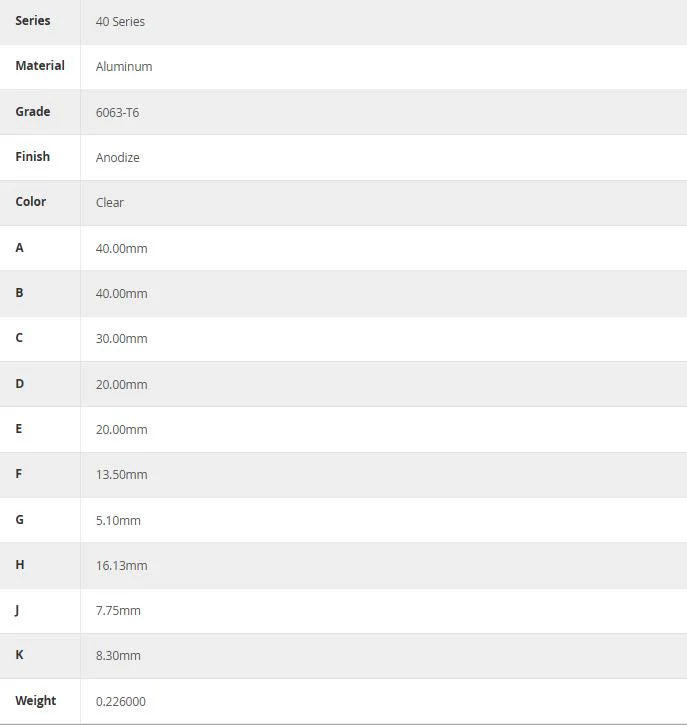Click the Series row label

click(x=32, y=21)
